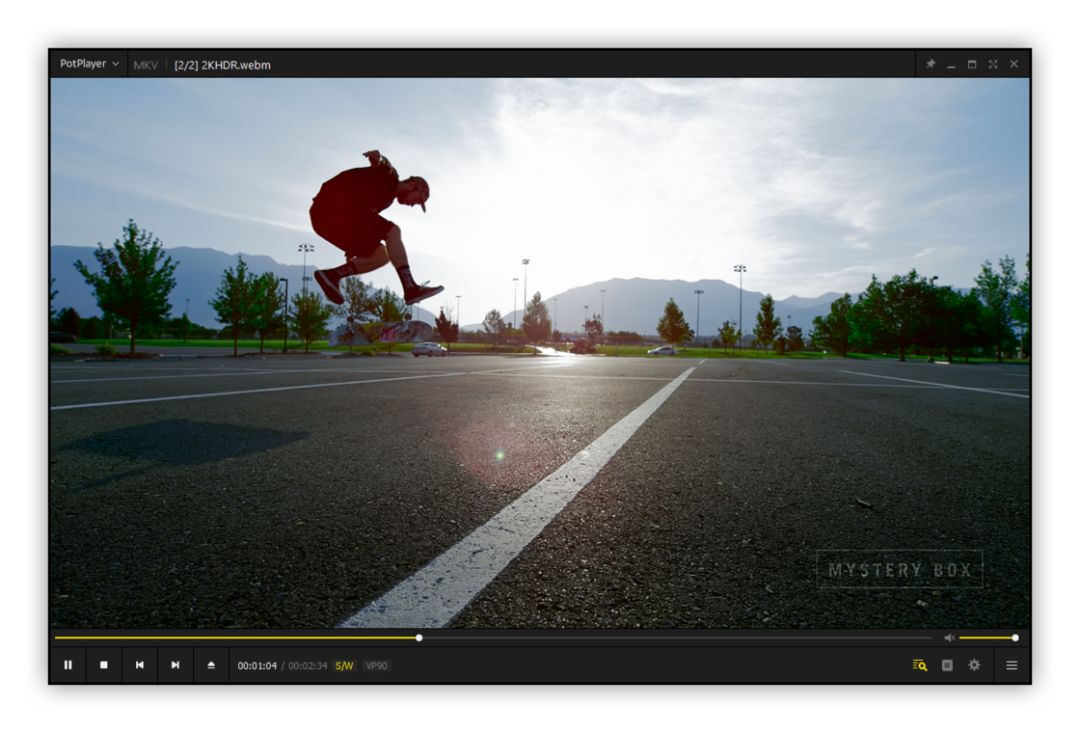
Task: Switch to fullscreen mode
Action: click(993, 64)
